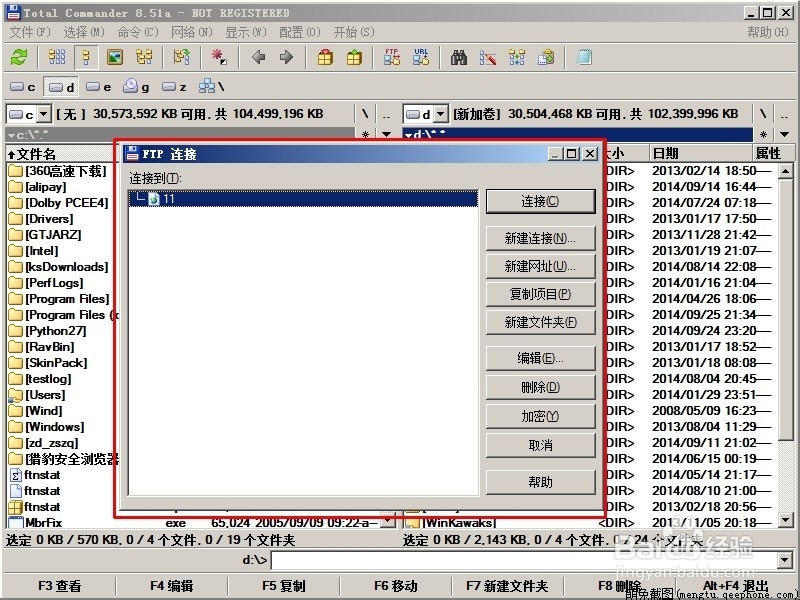Open right panel directory history arrow
This screenshot has height=600, width=800.
[x=784, y=135]
